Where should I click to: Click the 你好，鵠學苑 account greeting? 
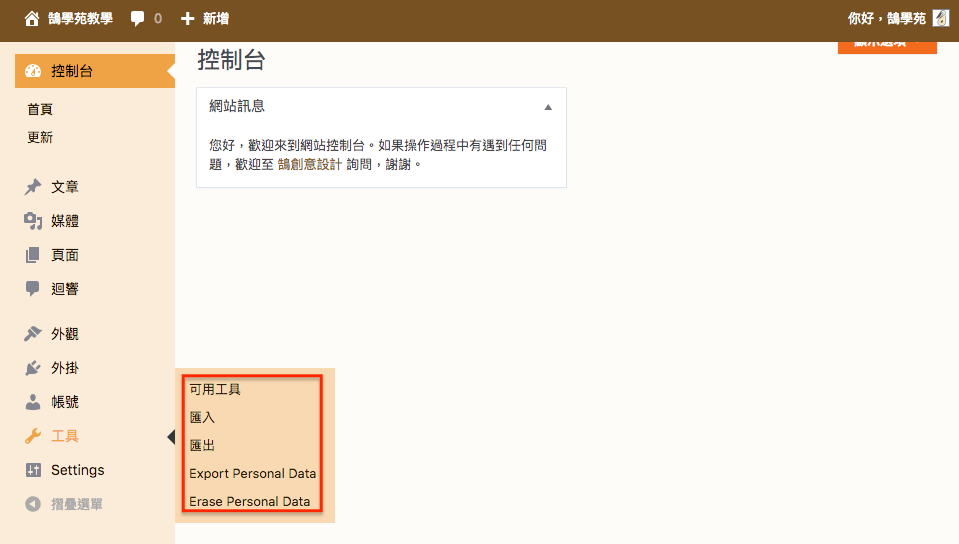[887, 19]
